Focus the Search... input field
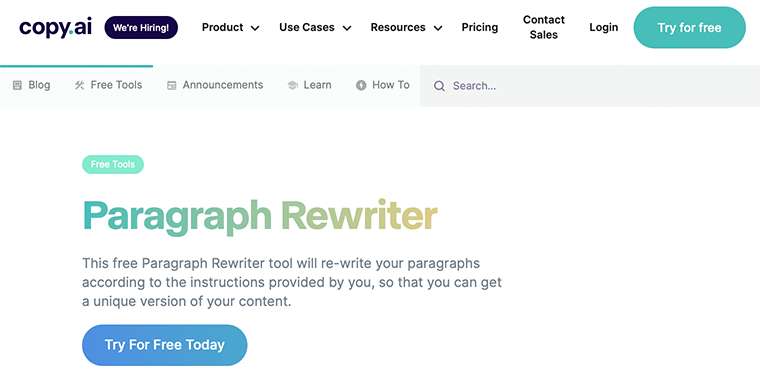Image resolution: width=760 pixels, height=383 pixels. point(590,86)
